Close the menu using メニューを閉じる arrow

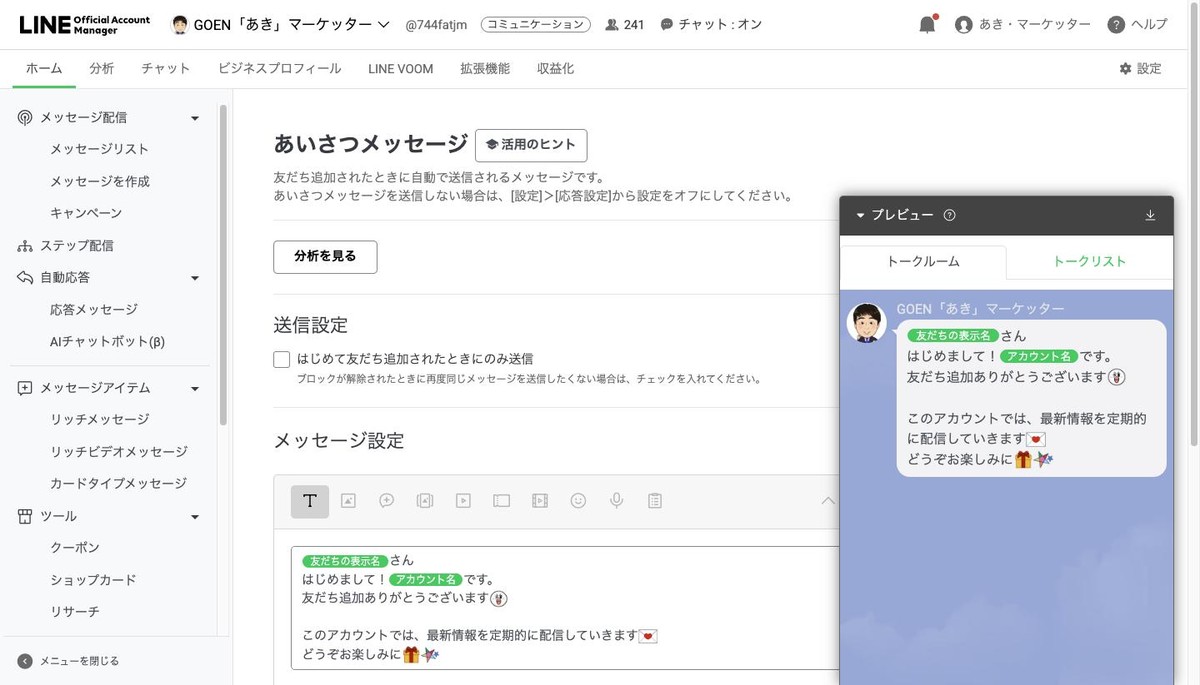[x=25, y=661]
